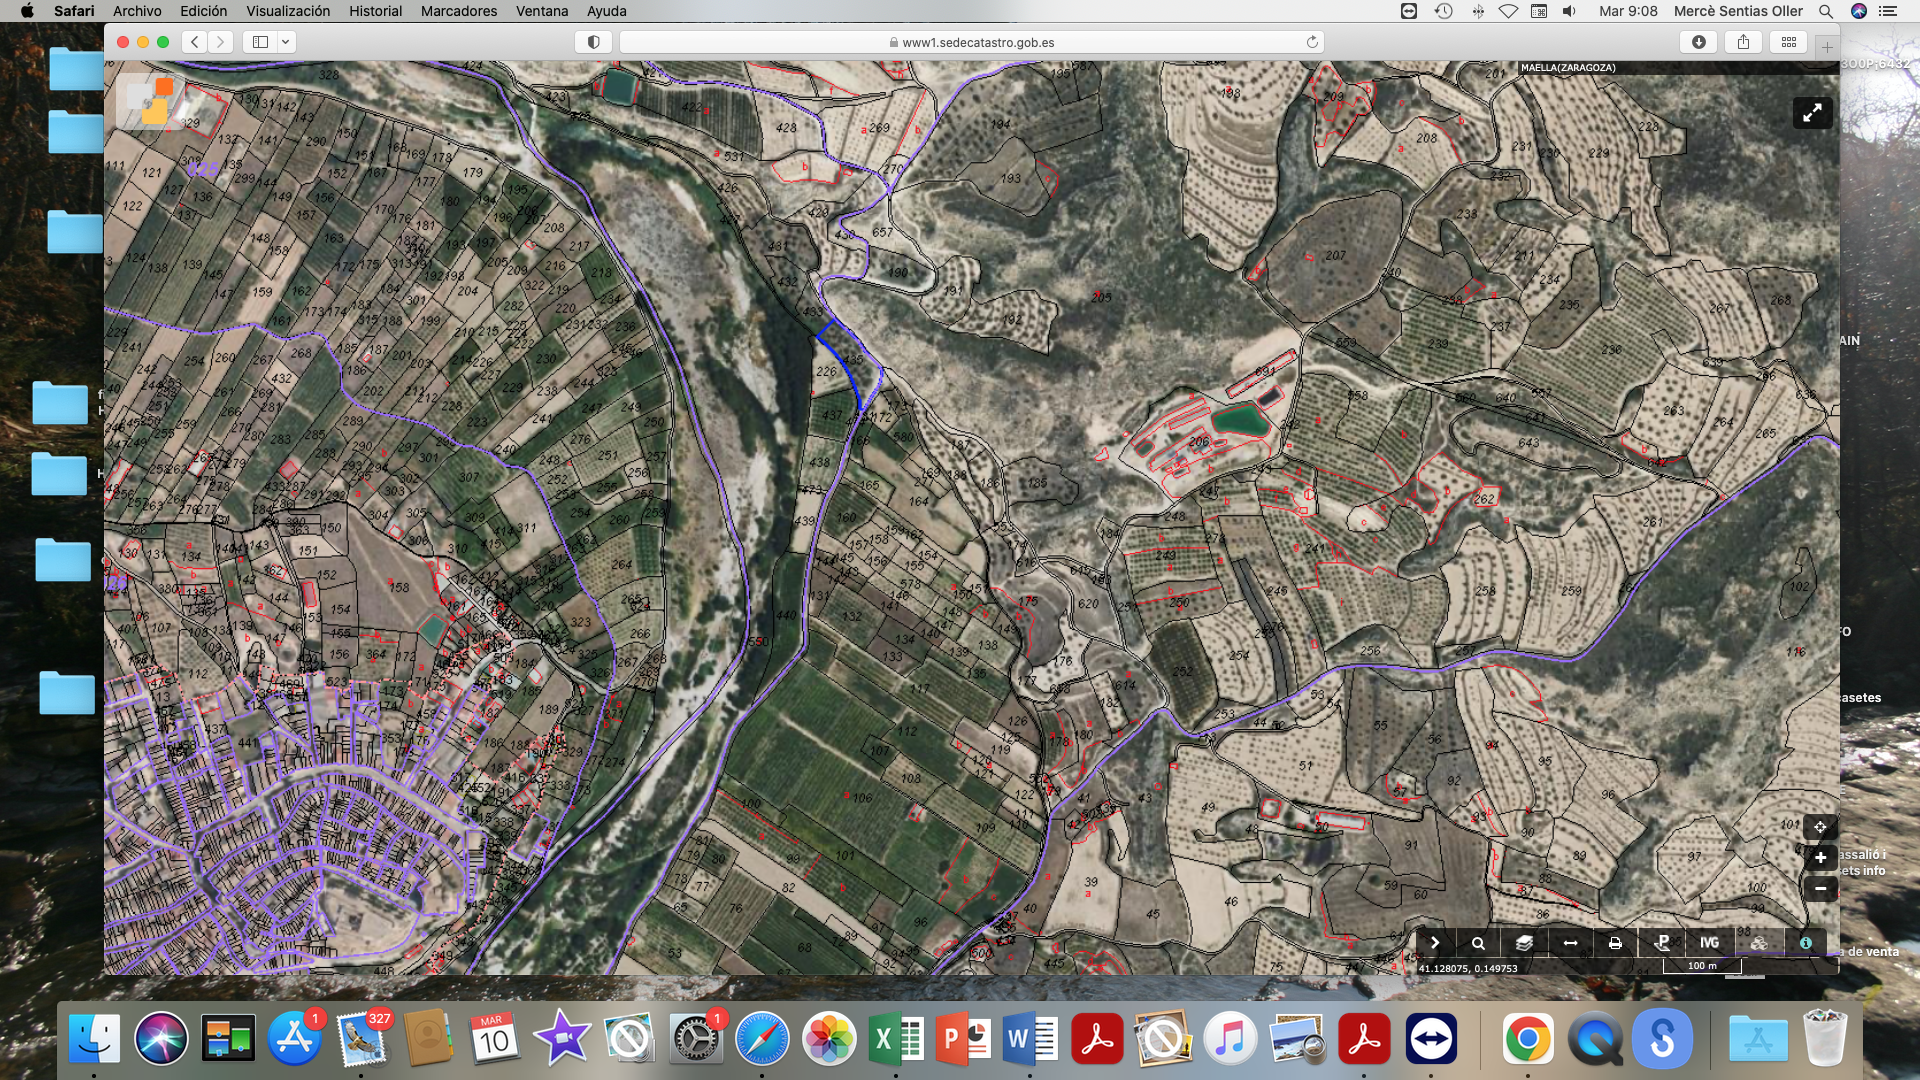1920x1080 pixels.
Task: Click the IVG tool button
Action: point(1709,943)
